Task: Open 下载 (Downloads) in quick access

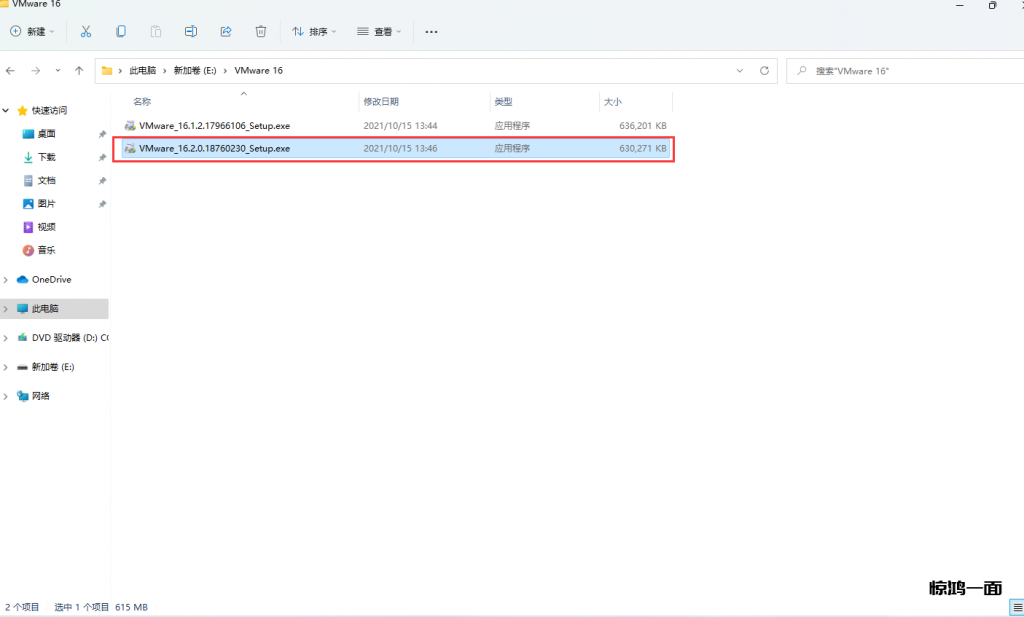Action: [x=46, y=157]
